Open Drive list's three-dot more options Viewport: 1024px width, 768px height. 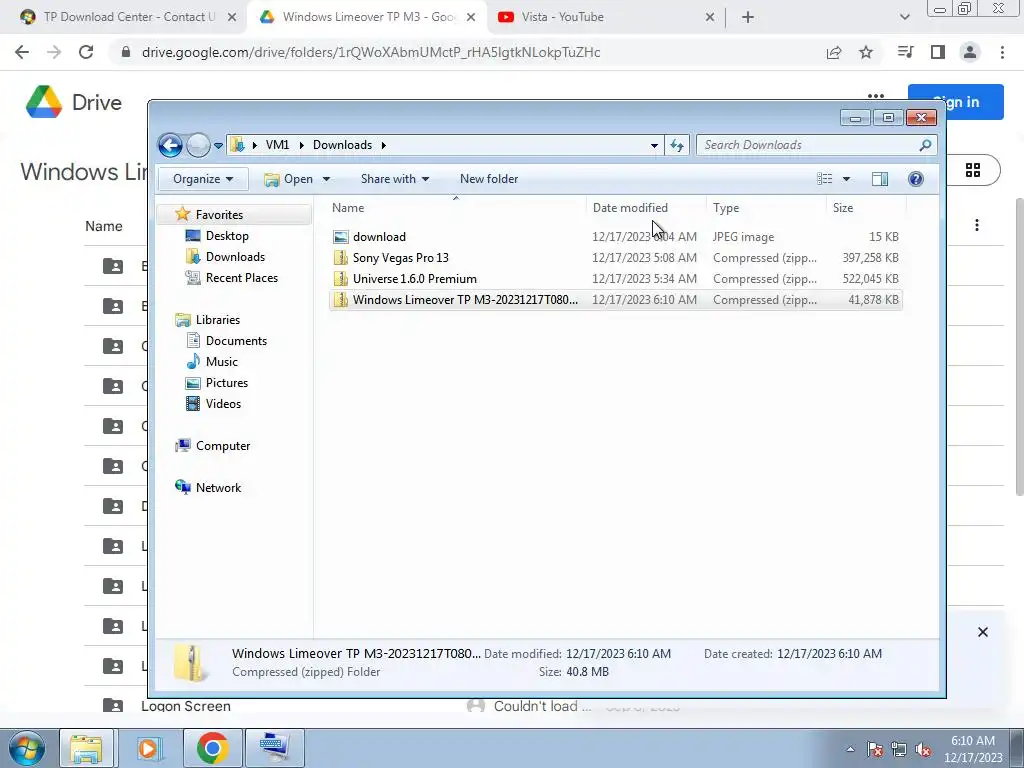click(977, 225)
